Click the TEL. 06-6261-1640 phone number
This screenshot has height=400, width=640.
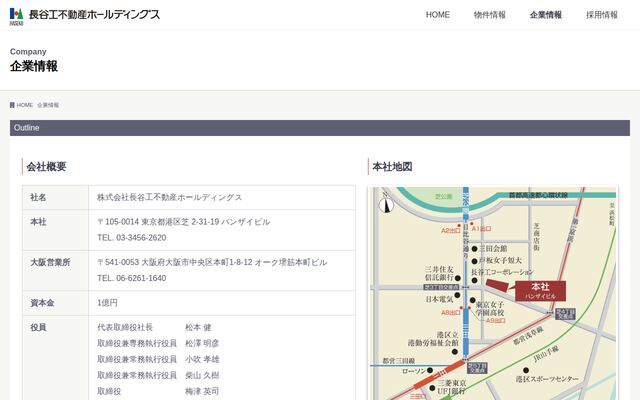point(131,278)
